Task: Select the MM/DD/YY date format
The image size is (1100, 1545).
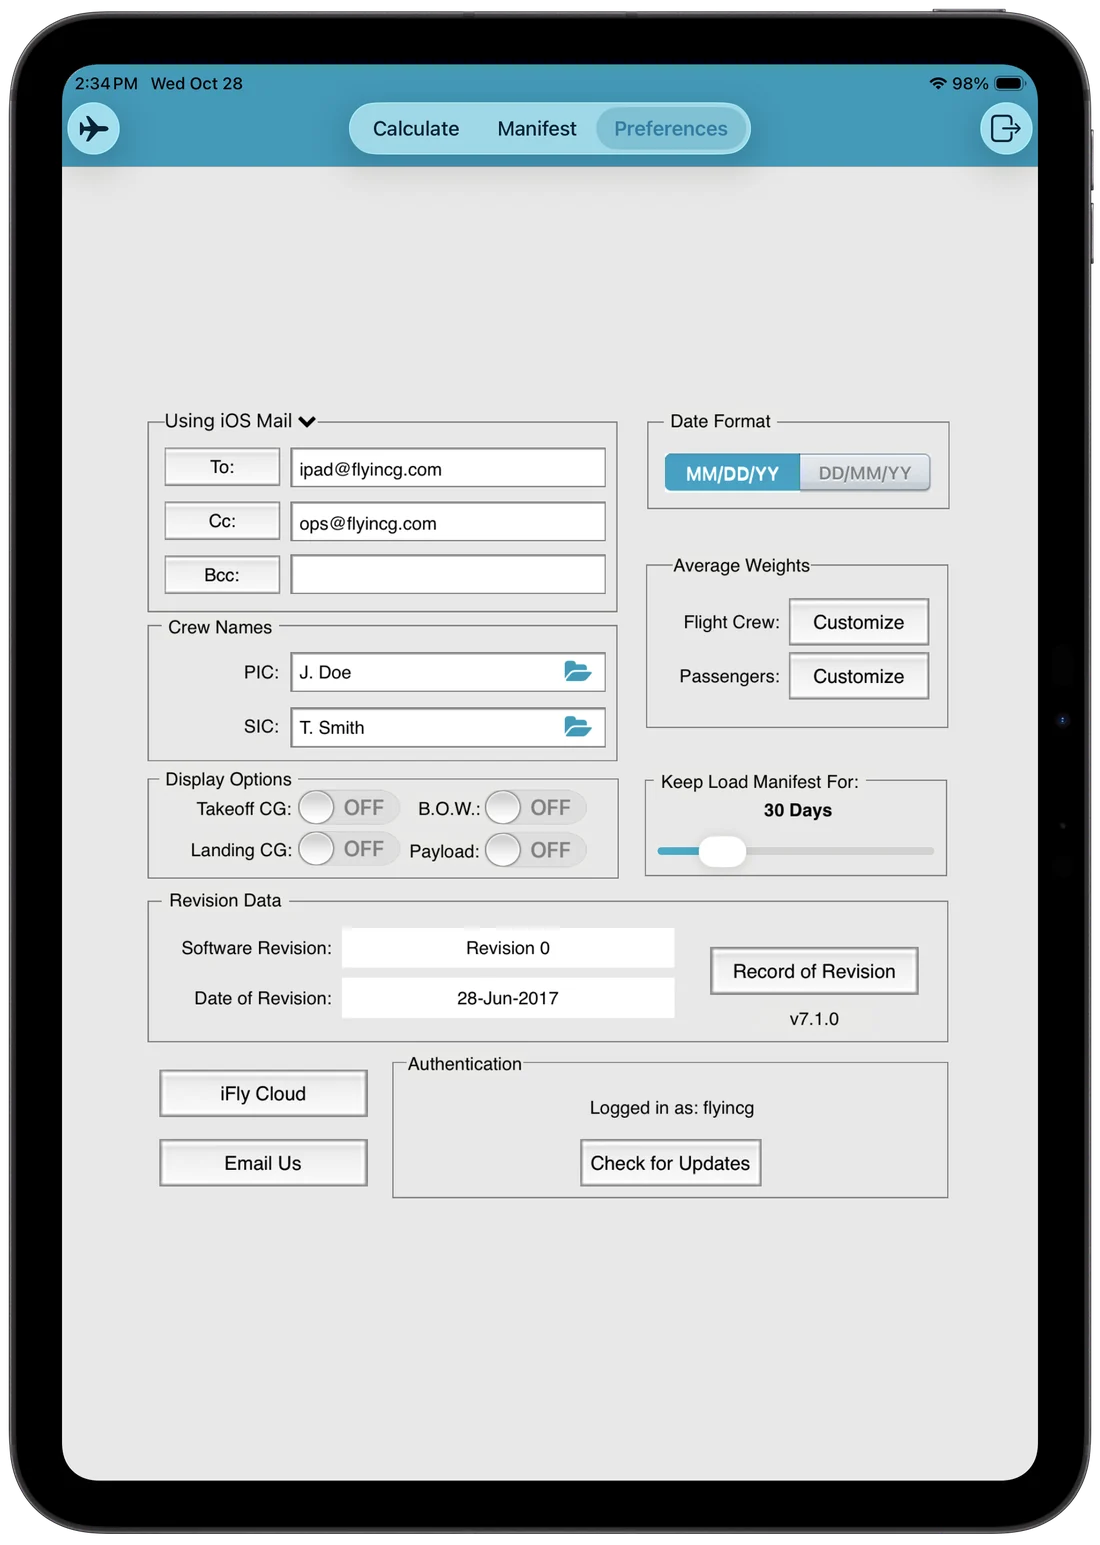Action: [732, 473]
